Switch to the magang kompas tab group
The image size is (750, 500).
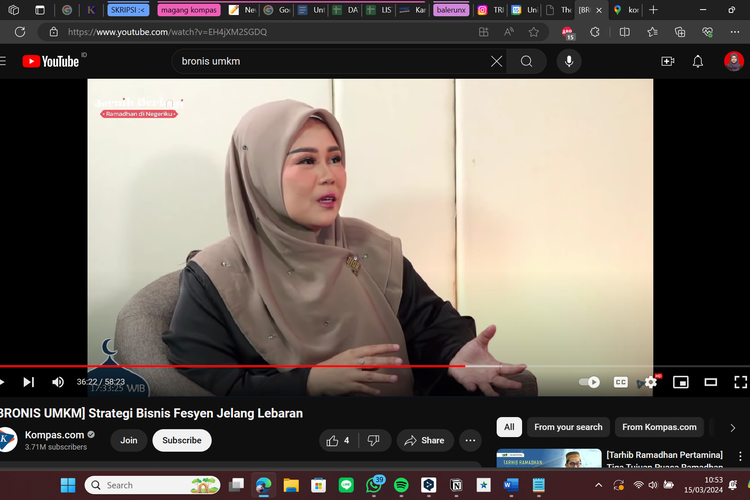[188, 10]
